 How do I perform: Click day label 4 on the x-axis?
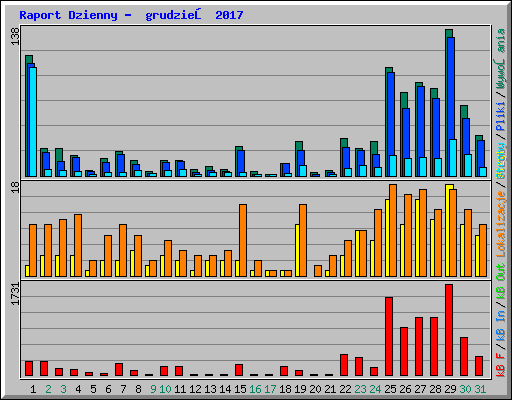point(78,389)
